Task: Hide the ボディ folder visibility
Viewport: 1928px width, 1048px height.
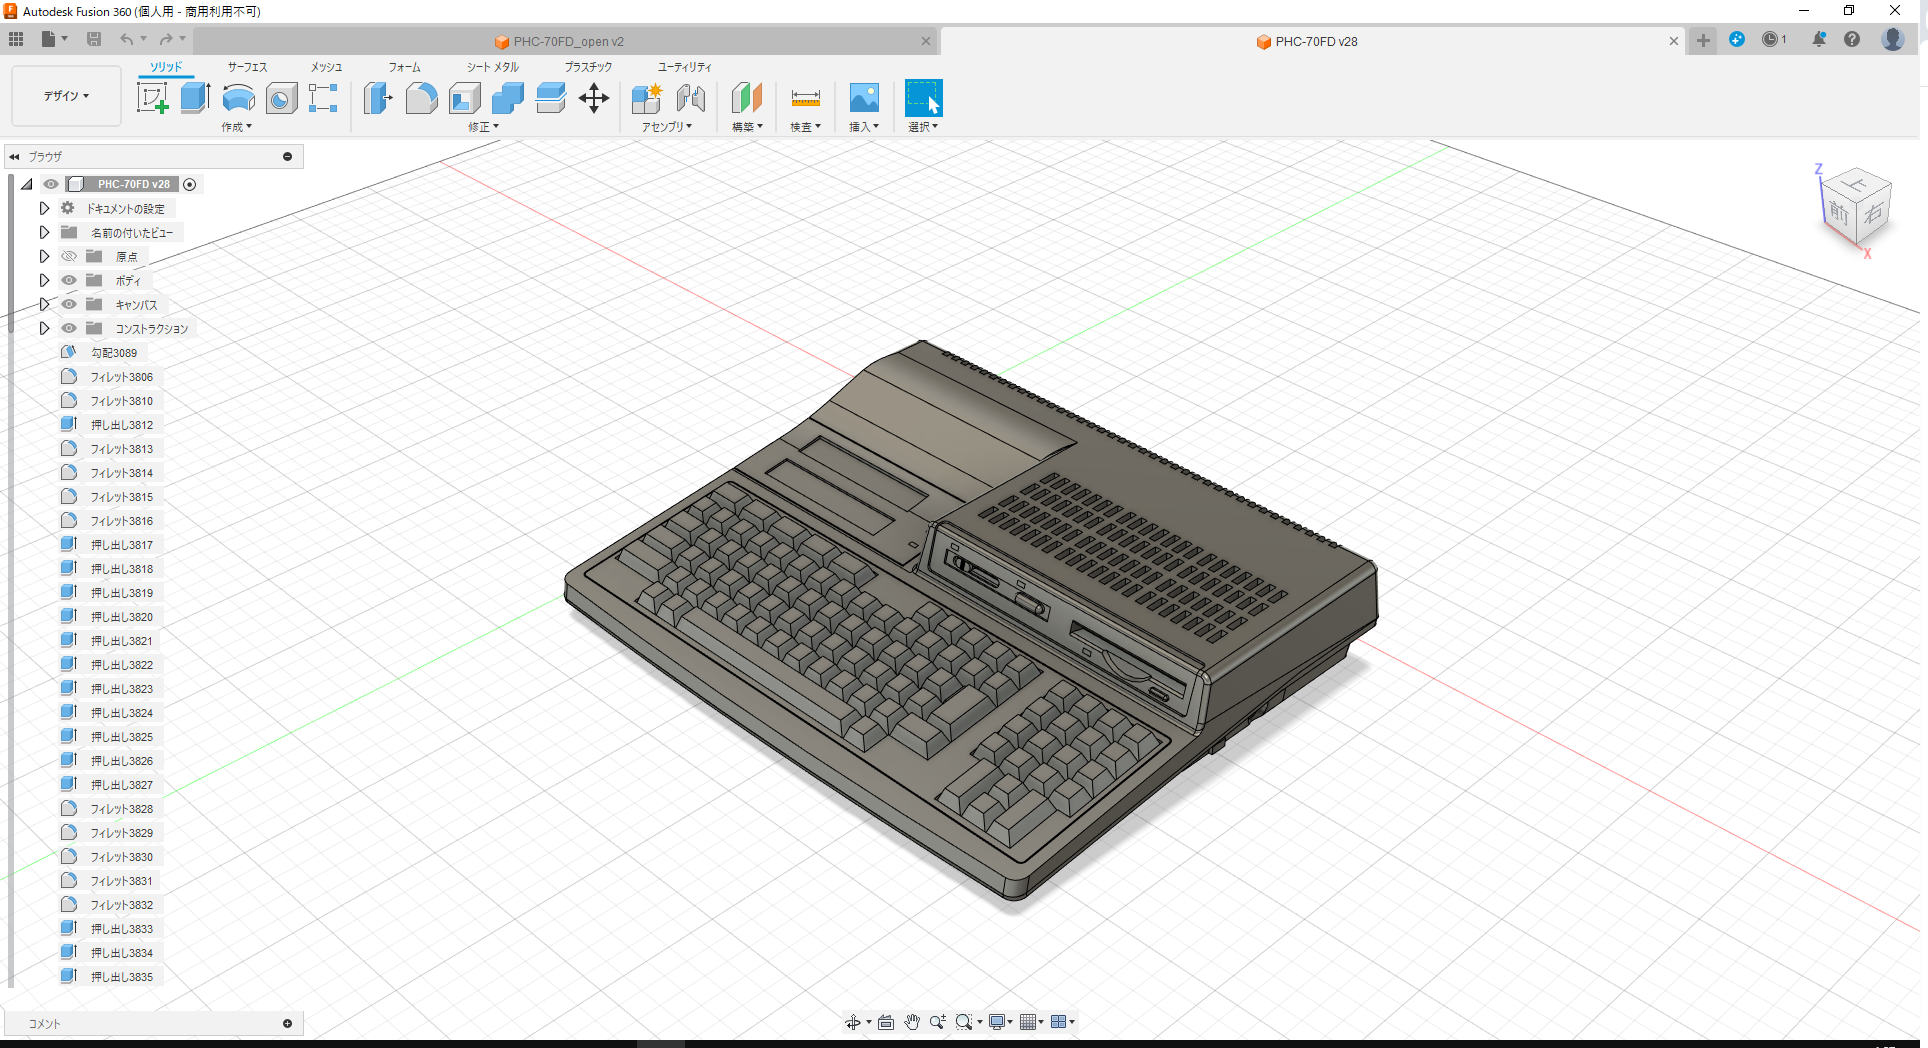Action: coord(68,280)
